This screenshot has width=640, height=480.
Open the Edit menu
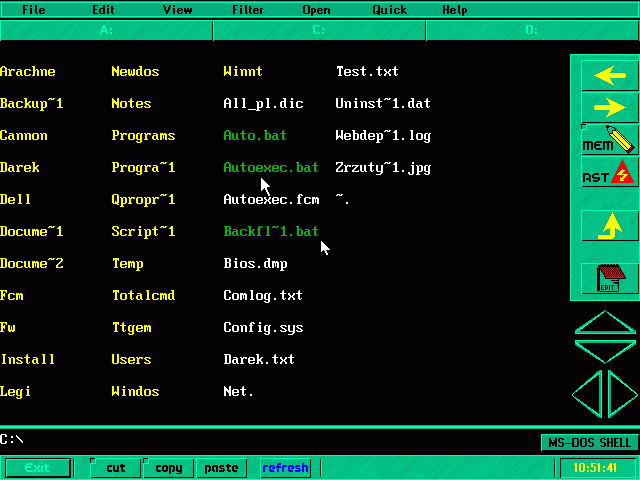pos(103,9)
